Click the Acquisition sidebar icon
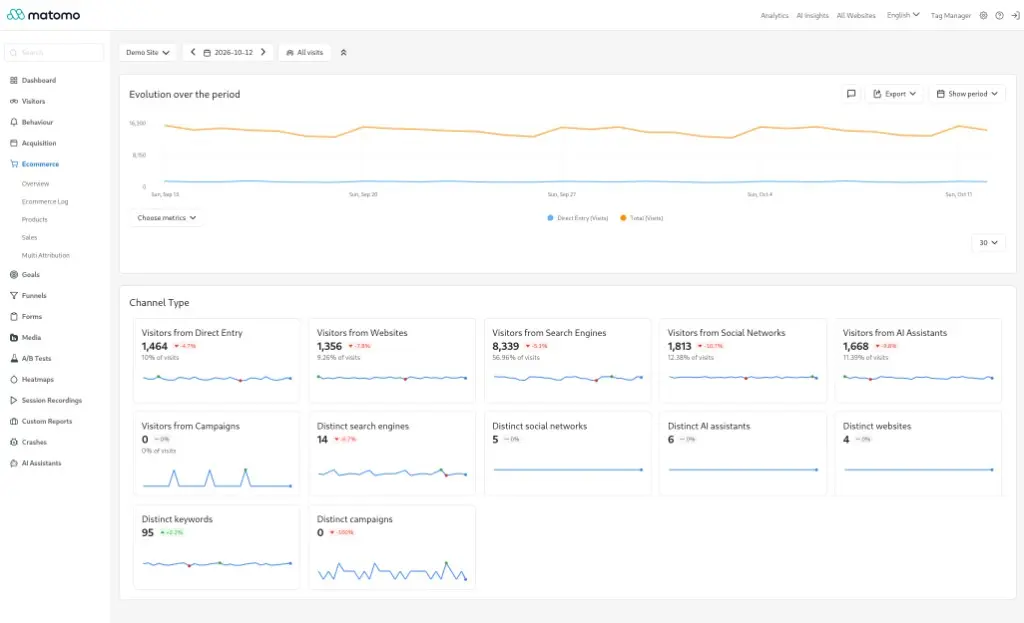Screen dimensions: 1024x623 (x=14, y=143)
